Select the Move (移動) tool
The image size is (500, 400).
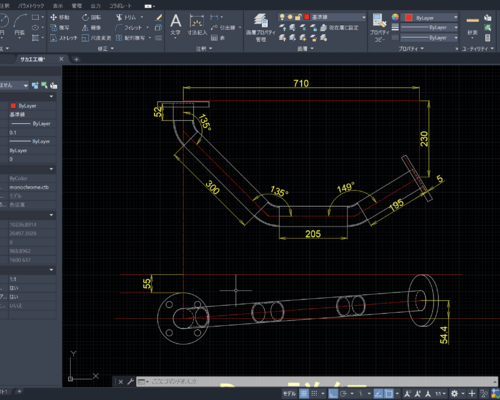coord(60,17)
